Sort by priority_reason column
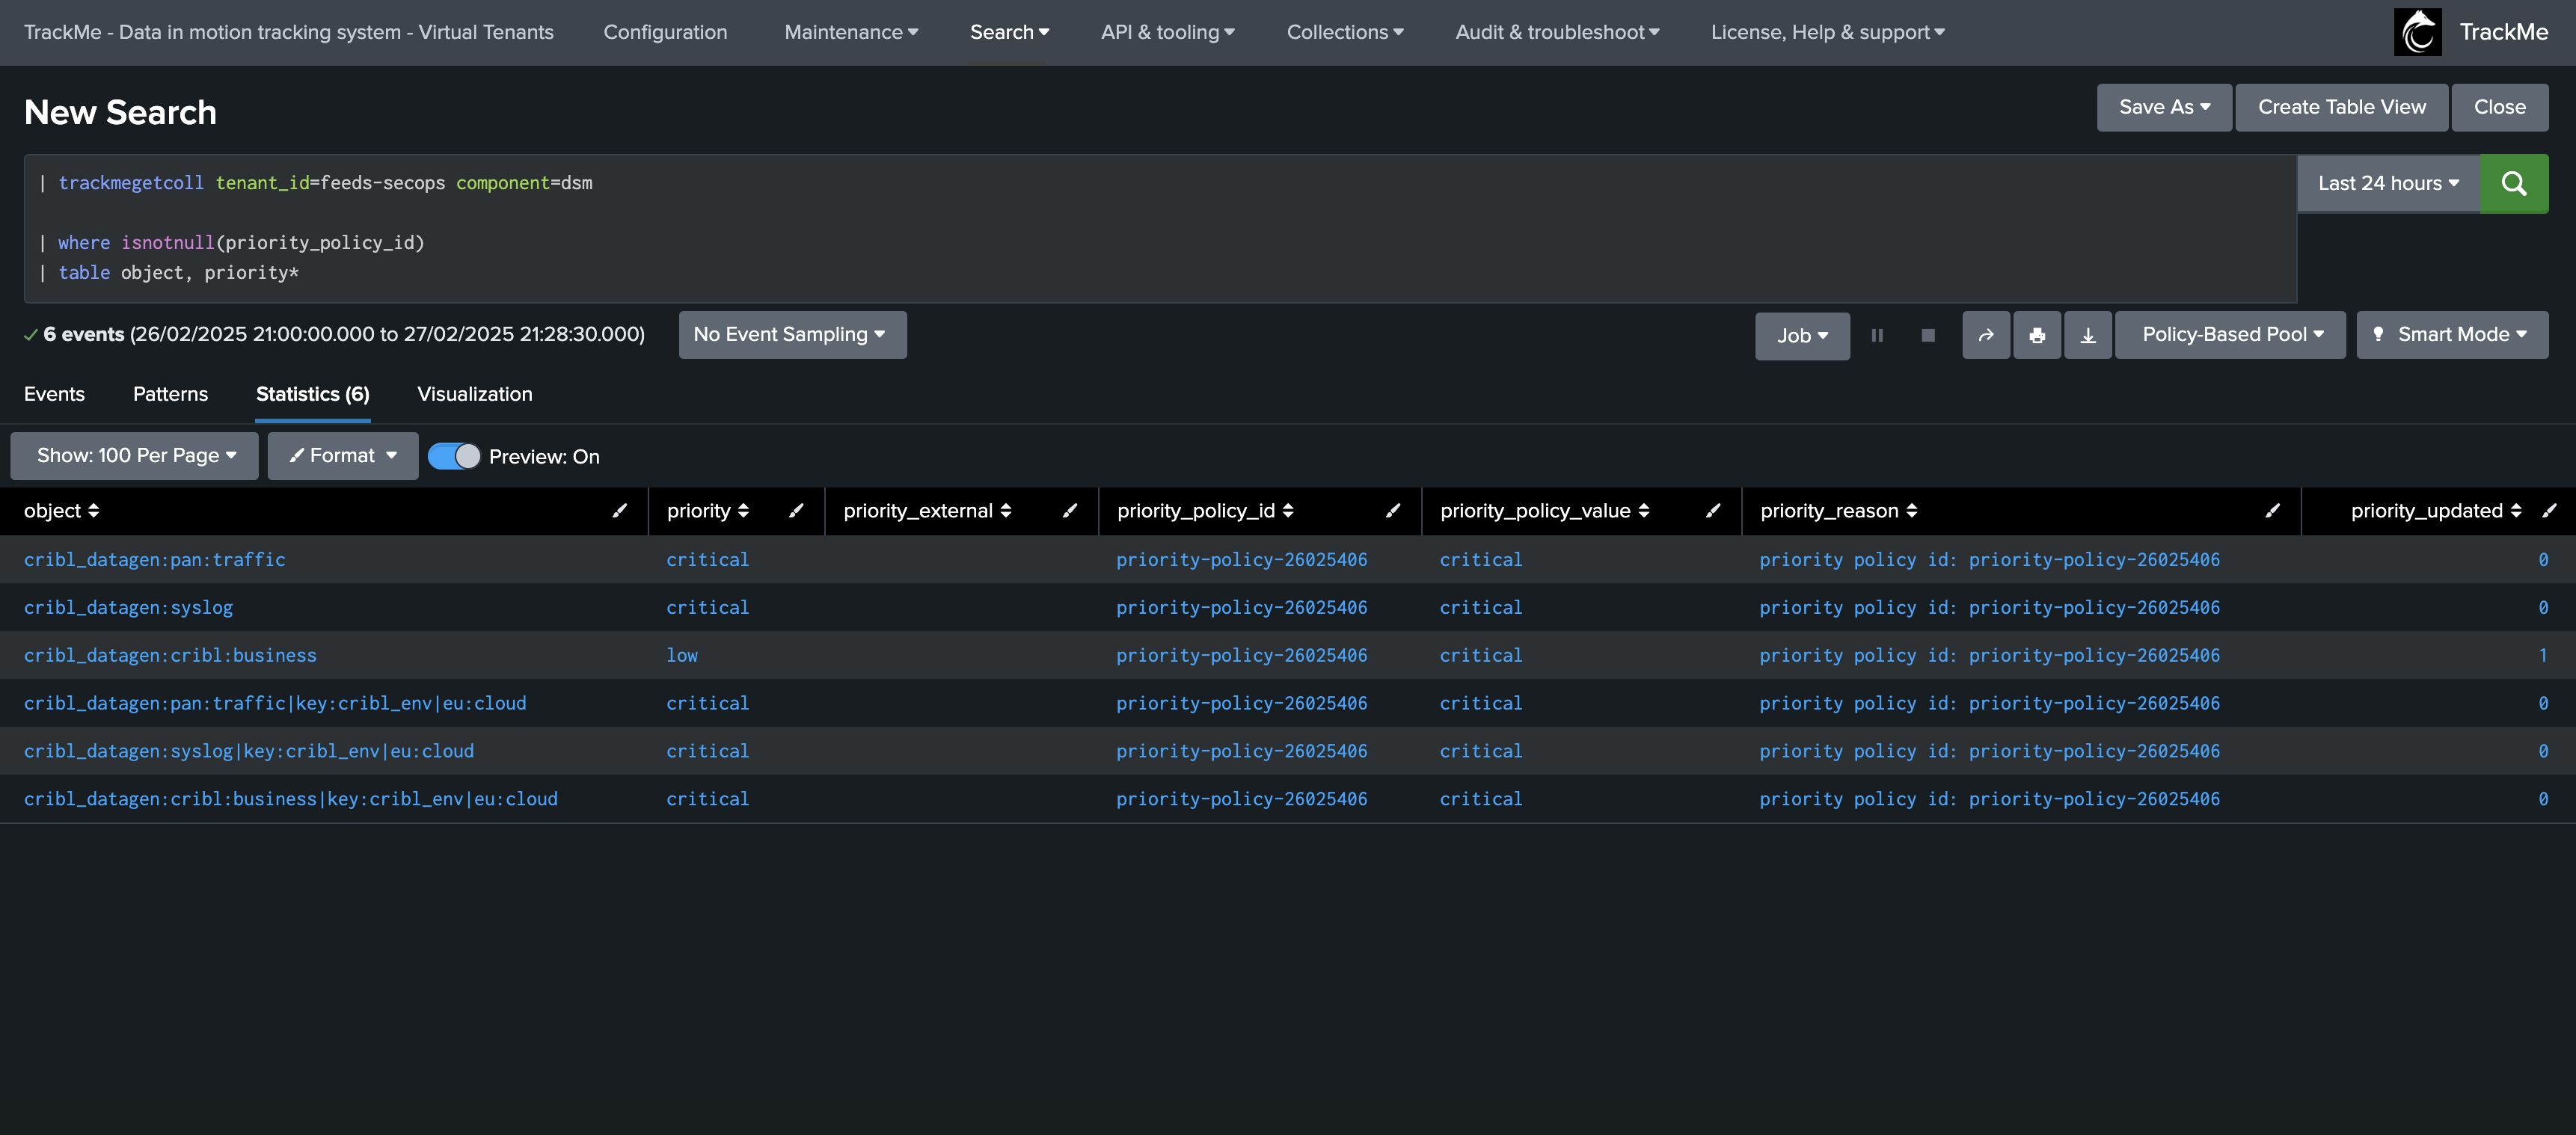This screenshot has height=1135, width=2576. pyautogui.click(x=1839, y=511)
